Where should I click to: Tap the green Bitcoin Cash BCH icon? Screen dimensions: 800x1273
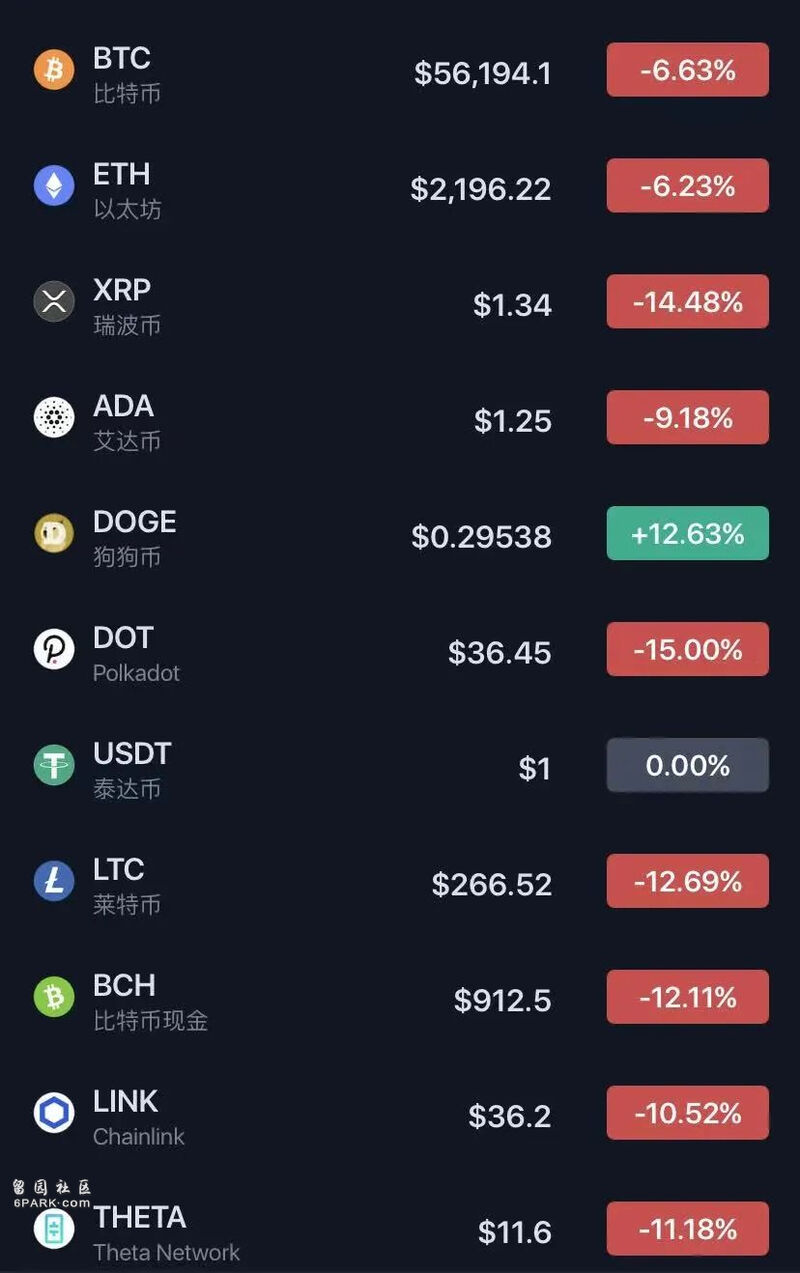54,997
